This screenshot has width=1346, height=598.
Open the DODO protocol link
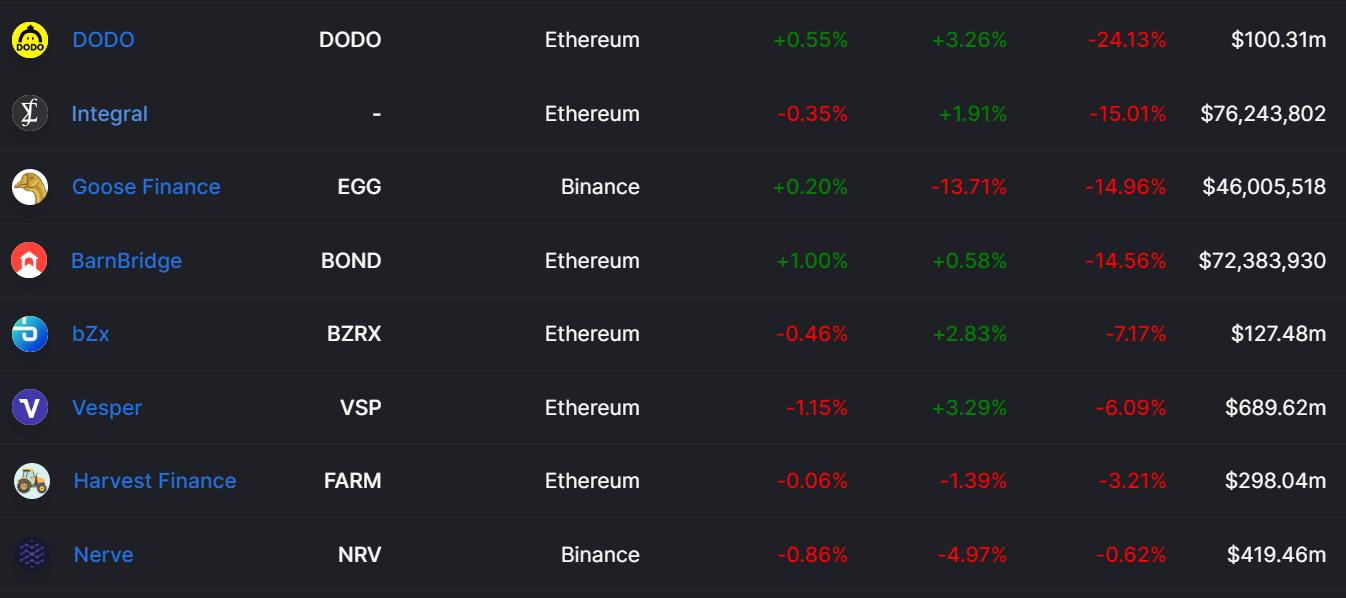(x=103, y=40)
